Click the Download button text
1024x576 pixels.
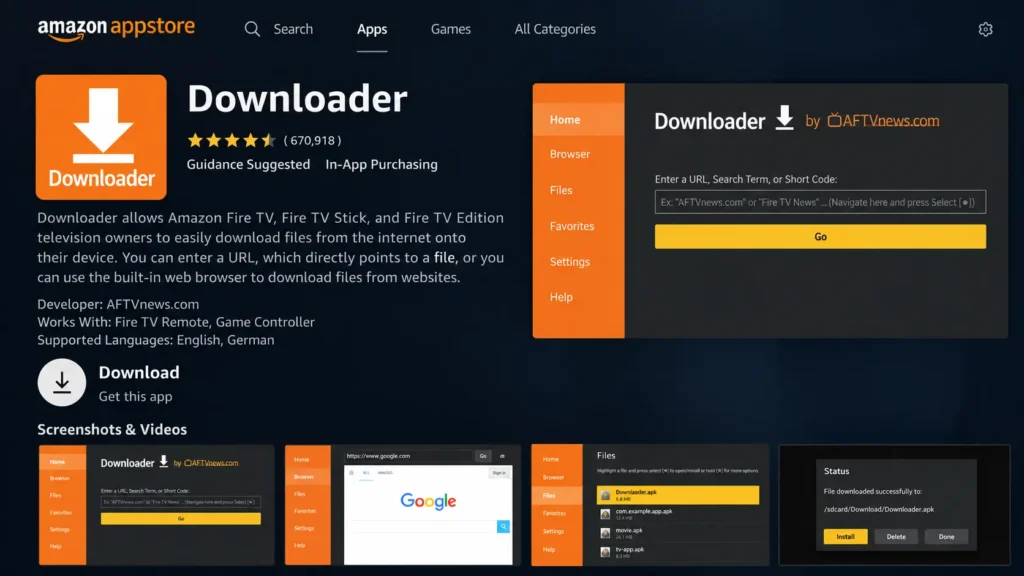pos(139,373)
